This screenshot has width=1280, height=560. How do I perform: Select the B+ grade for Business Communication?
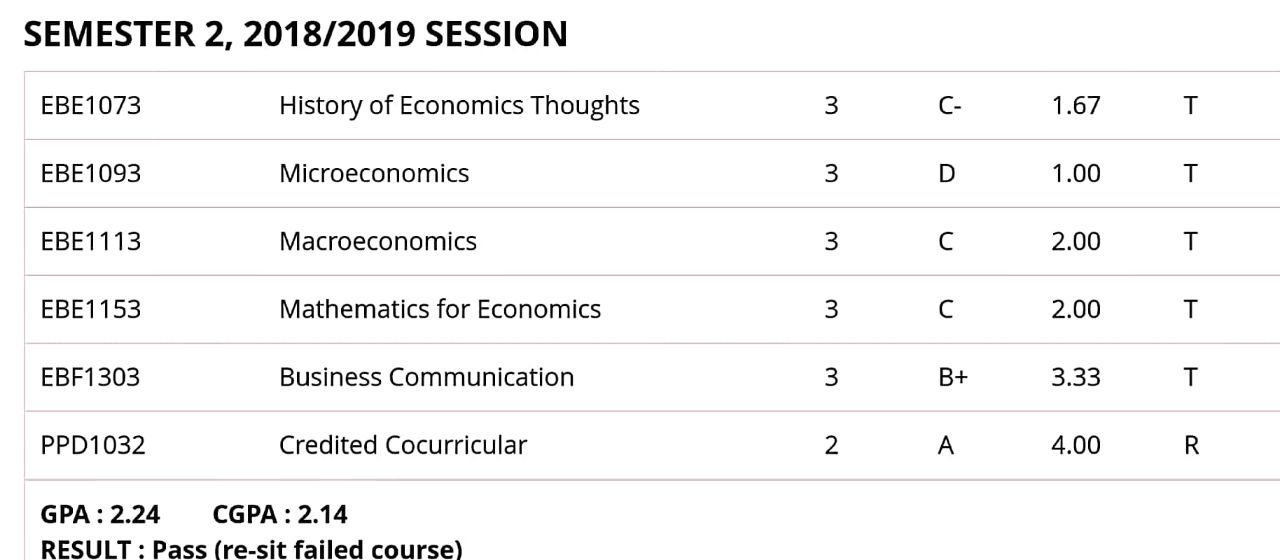(952, 377)
